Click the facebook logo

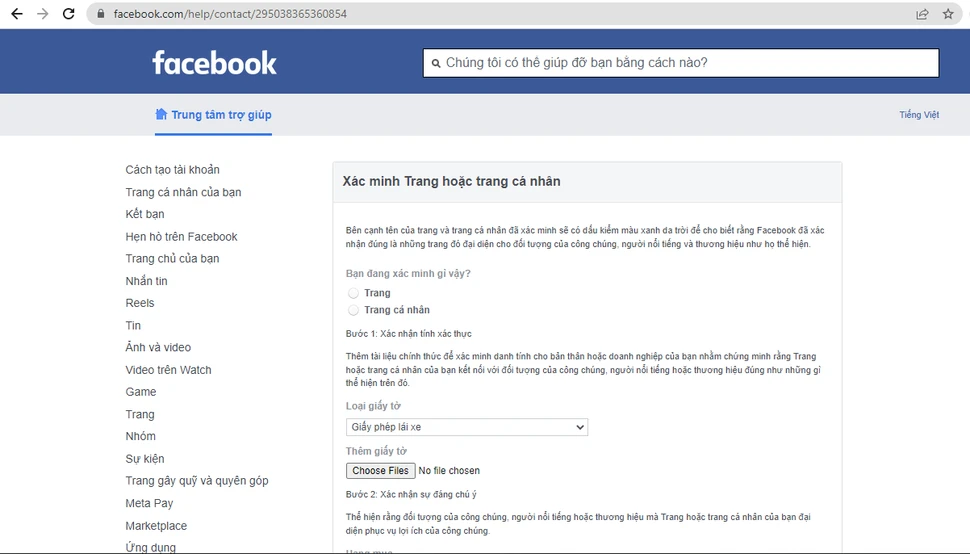pos(215,62)
